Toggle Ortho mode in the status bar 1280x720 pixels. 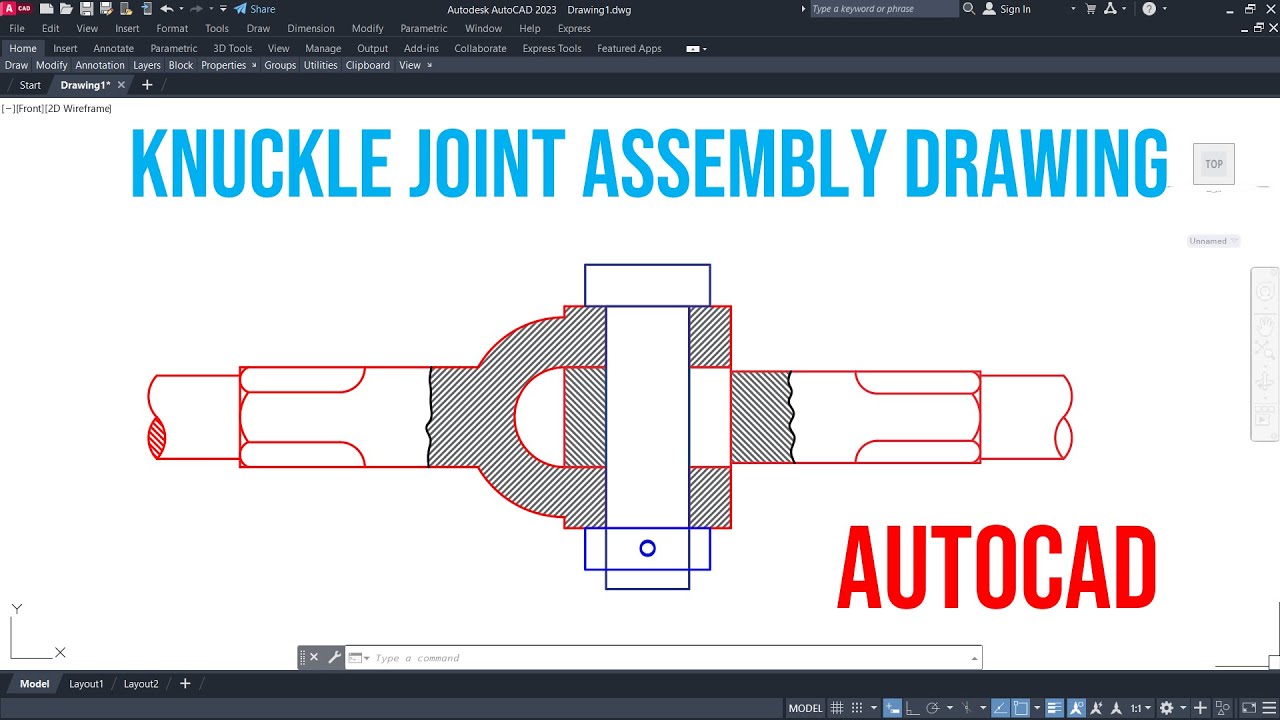[913, 708]
